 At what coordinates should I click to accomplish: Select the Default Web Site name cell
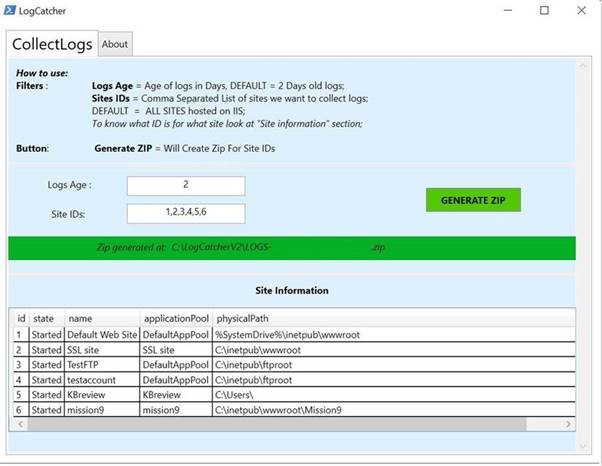point(102,335)
